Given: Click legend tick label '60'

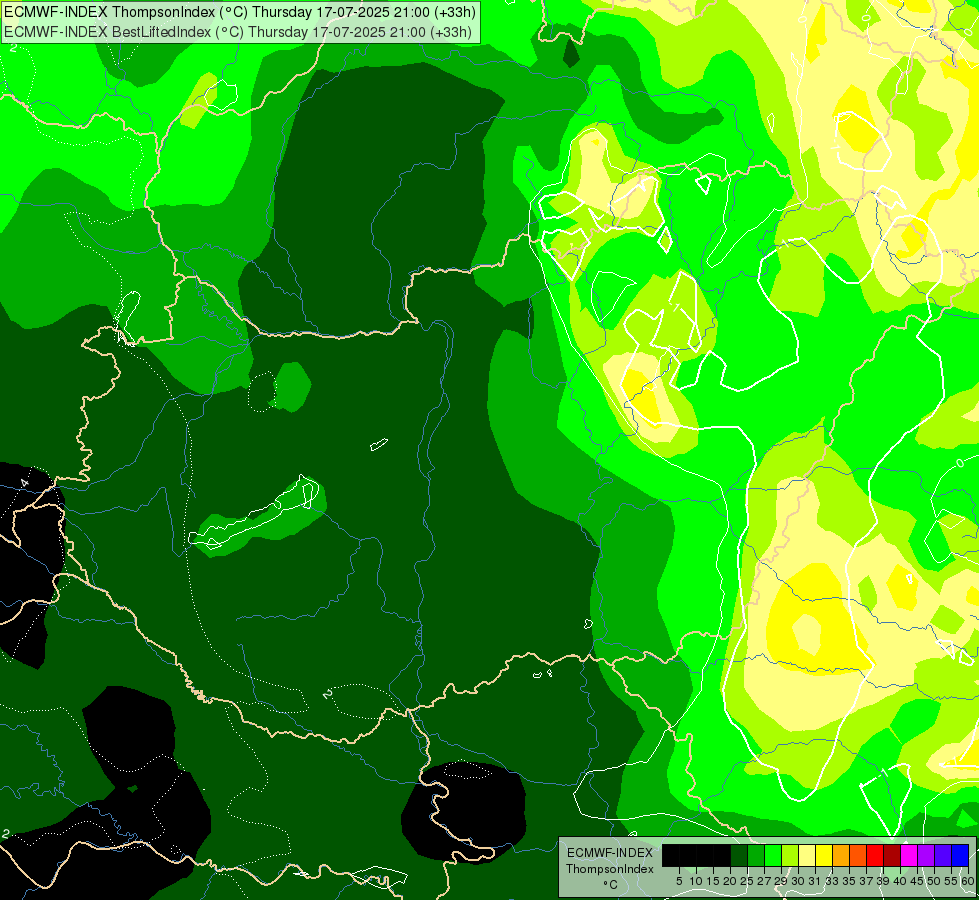Looking at the screenshot, I should tap(967, 881).
